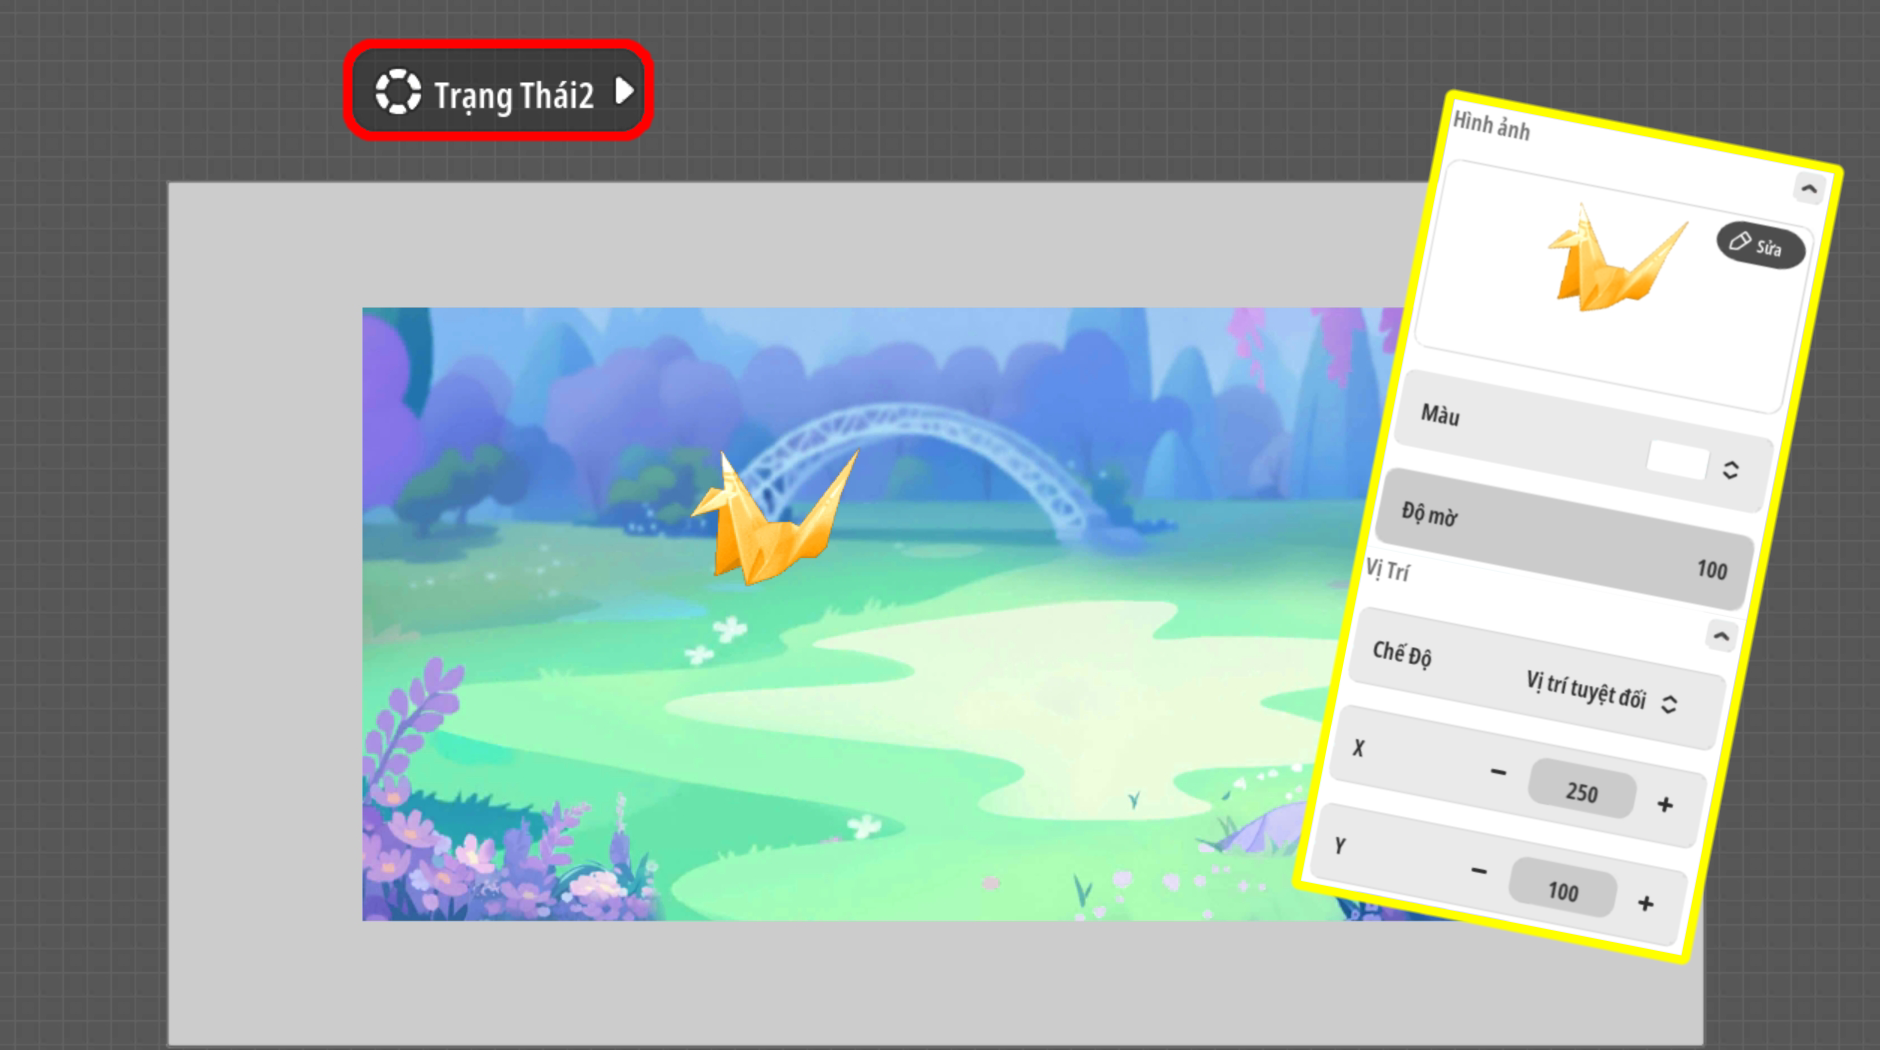The width and height of the screenshot is (1880, 1050).
Task: Collapse the Vị Trí section chevron
Action: click(x=1720, y=636)
